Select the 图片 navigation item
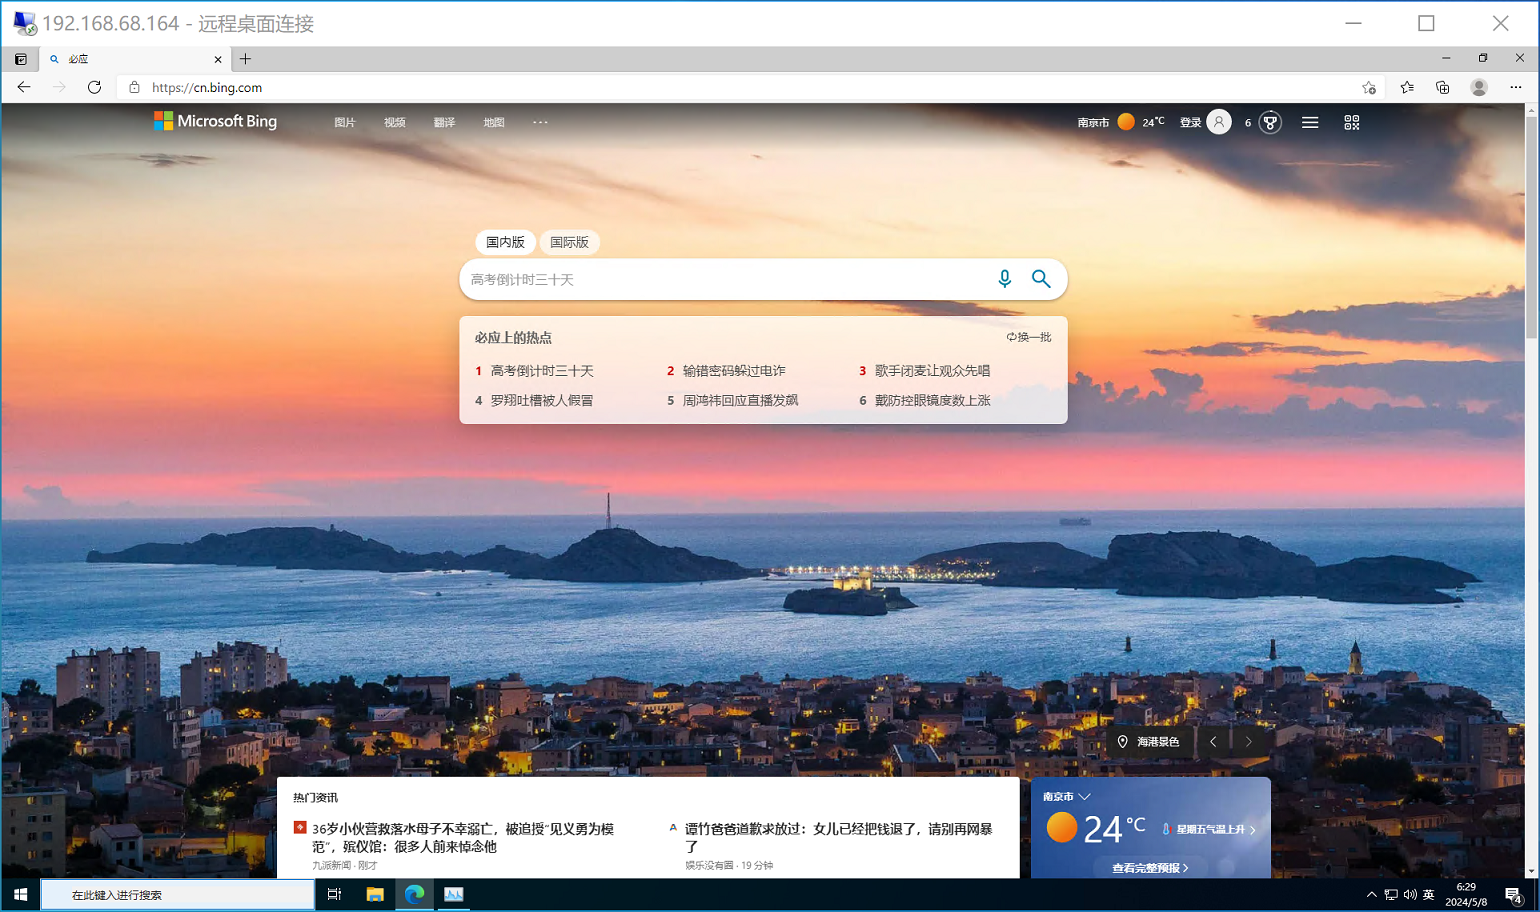The width and height of the screenshot is (1540, 912). coord(343,121)
